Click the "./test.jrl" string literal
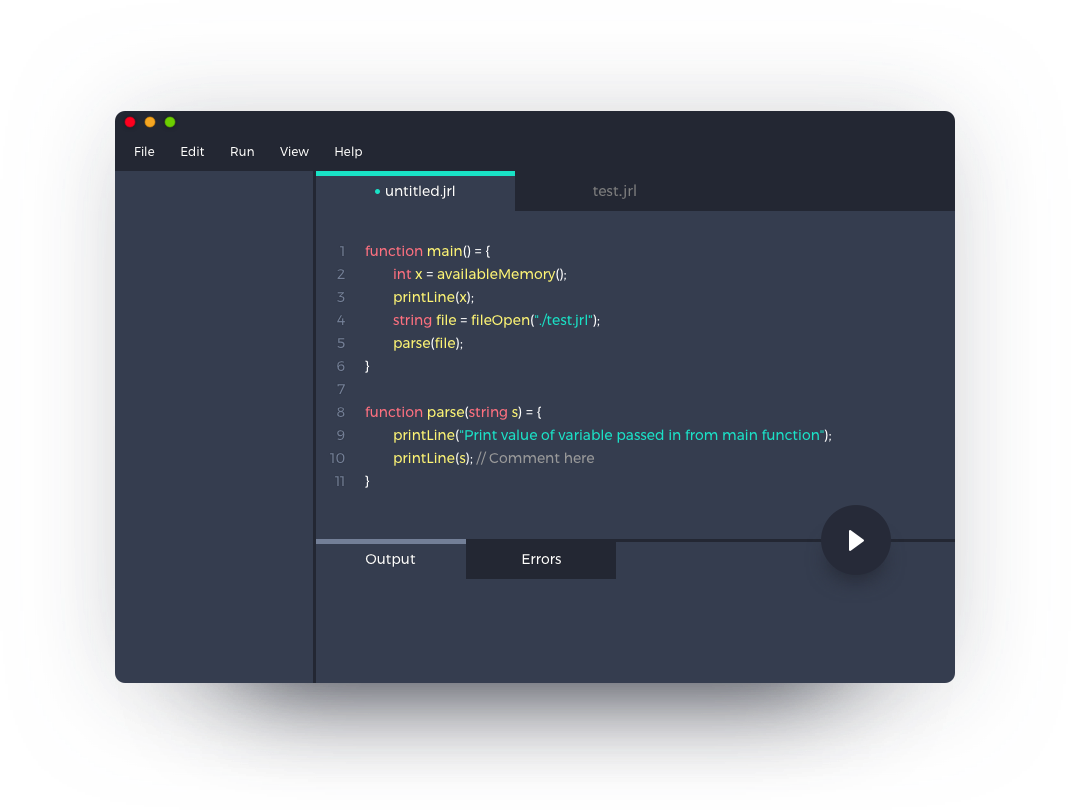Image resolution: width=1071 pixels, height=810 pixels. tap(564, 320)
